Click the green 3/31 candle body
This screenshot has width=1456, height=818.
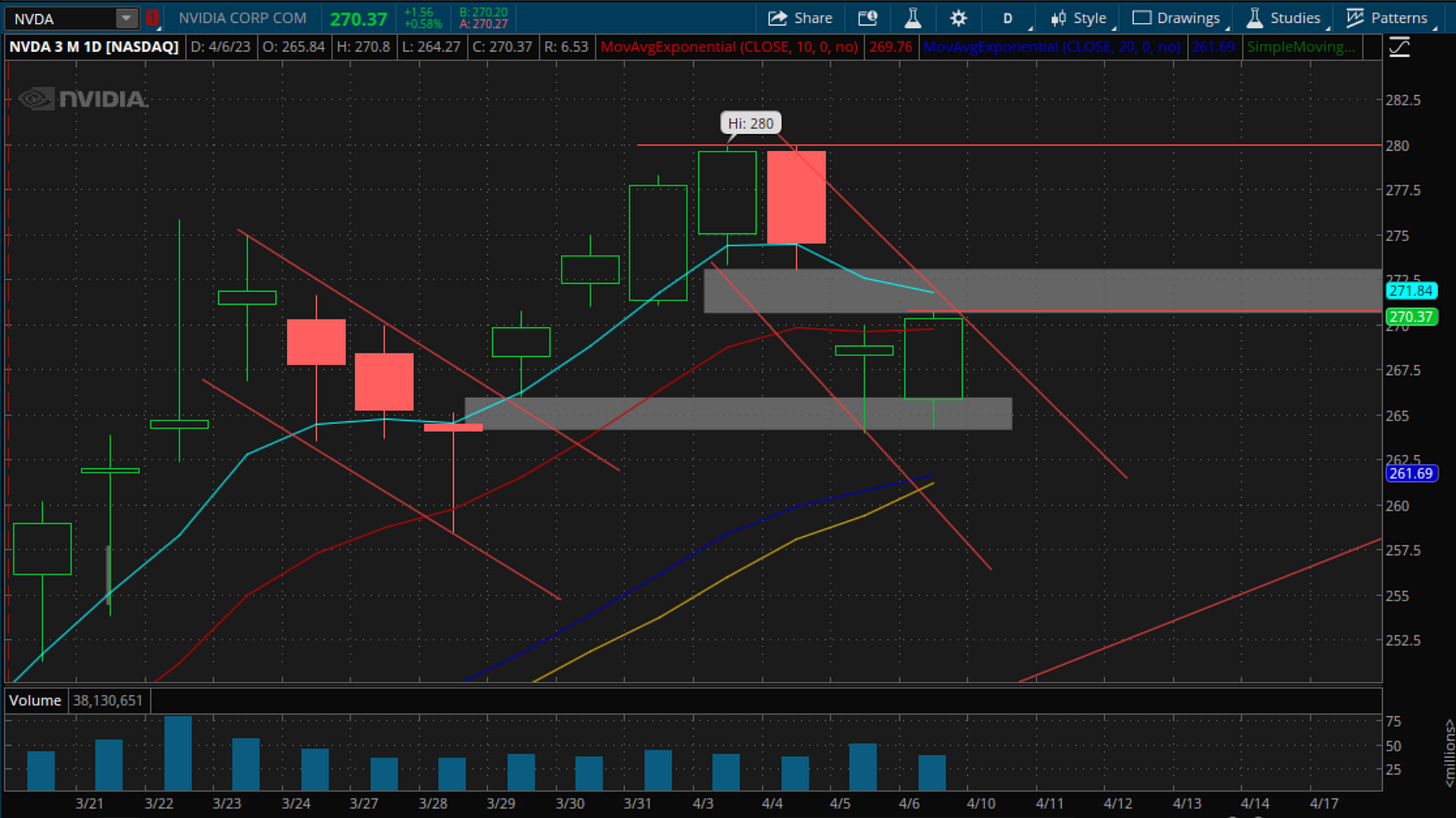658,243
